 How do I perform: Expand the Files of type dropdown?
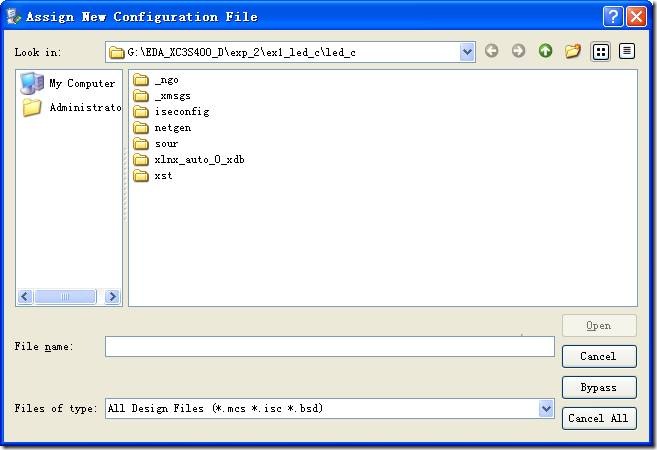[x=546, y=408]
